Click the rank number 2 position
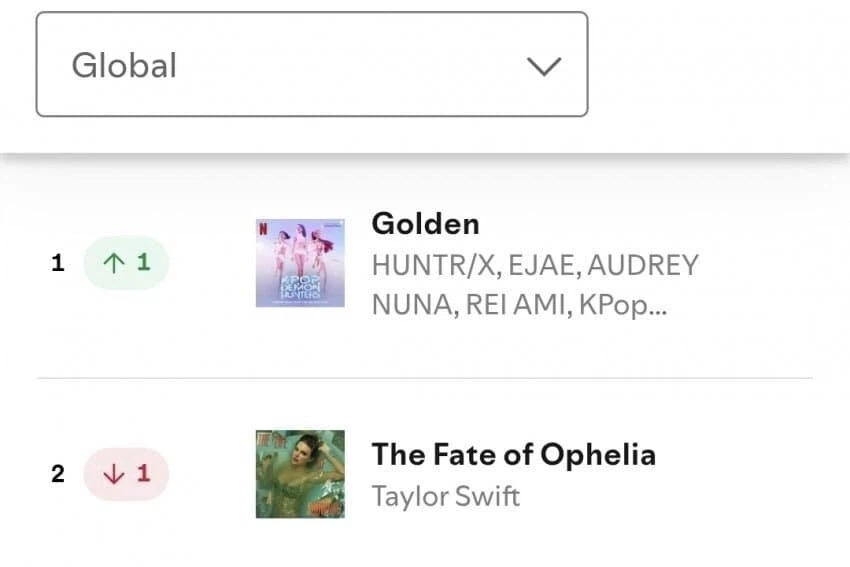The width and height of the screenshot is (850, 567). [x=58, y=474]
